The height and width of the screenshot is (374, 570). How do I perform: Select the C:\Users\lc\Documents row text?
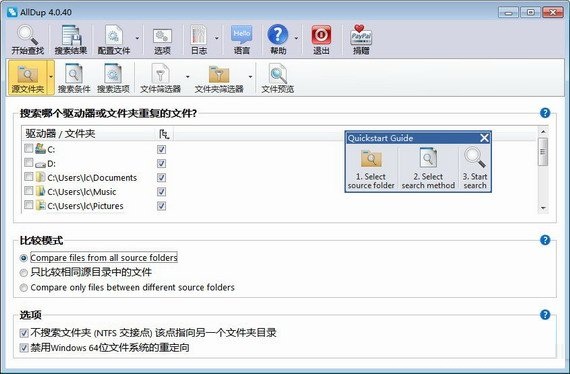[x=92, y=178]
